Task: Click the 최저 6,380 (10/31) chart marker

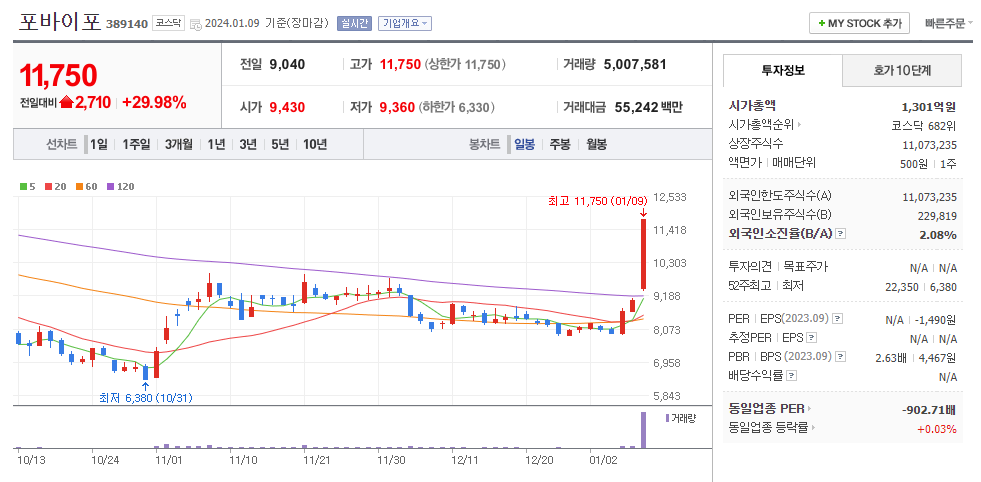Action: tap(146, 397)
